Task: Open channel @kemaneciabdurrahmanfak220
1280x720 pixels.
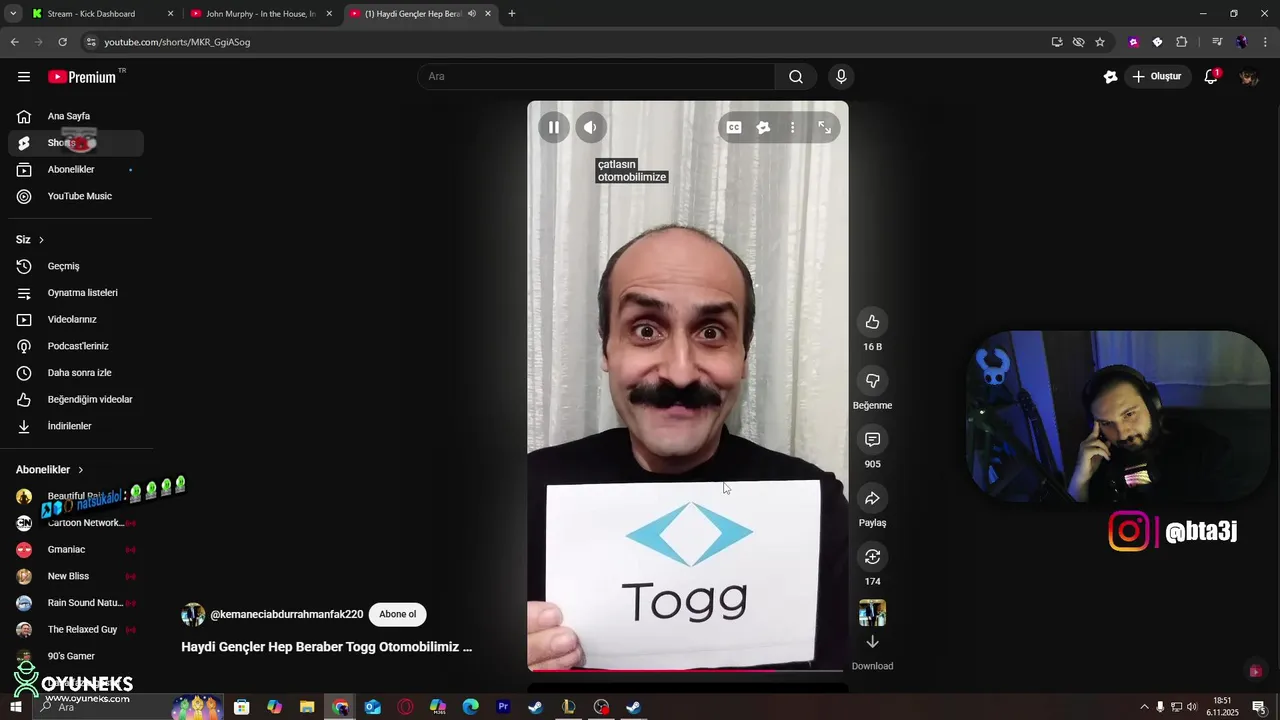Action: click(x=286, y=614)
